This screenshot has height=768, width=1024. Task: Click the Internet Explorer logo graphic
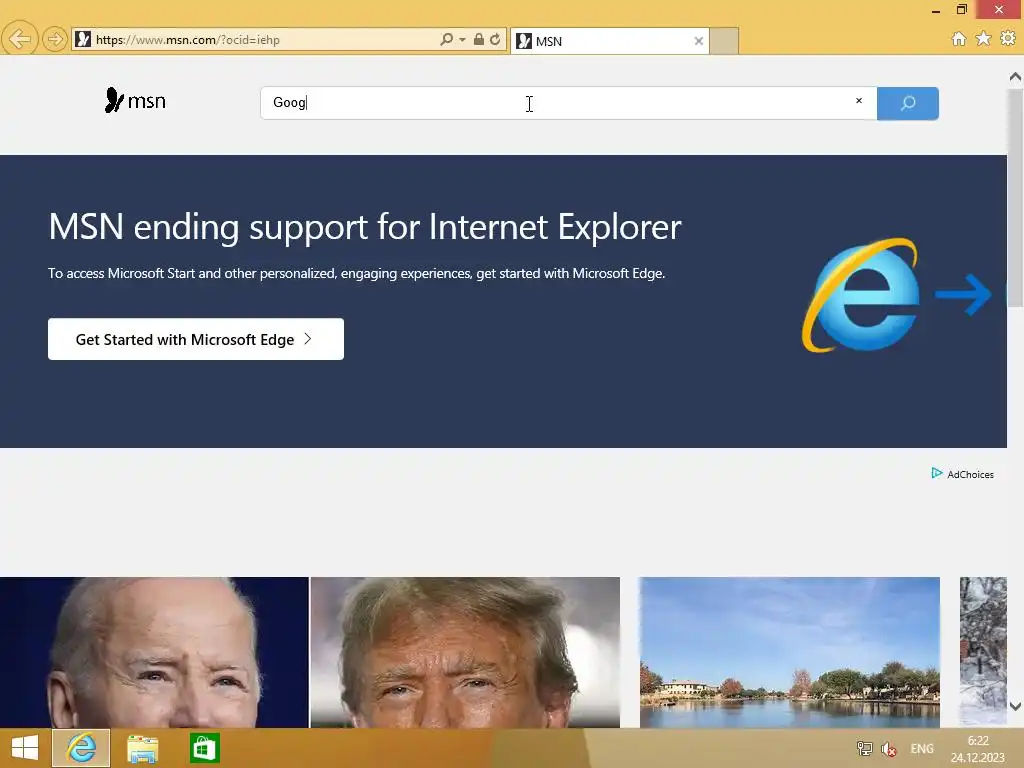[x=861, y=295]
